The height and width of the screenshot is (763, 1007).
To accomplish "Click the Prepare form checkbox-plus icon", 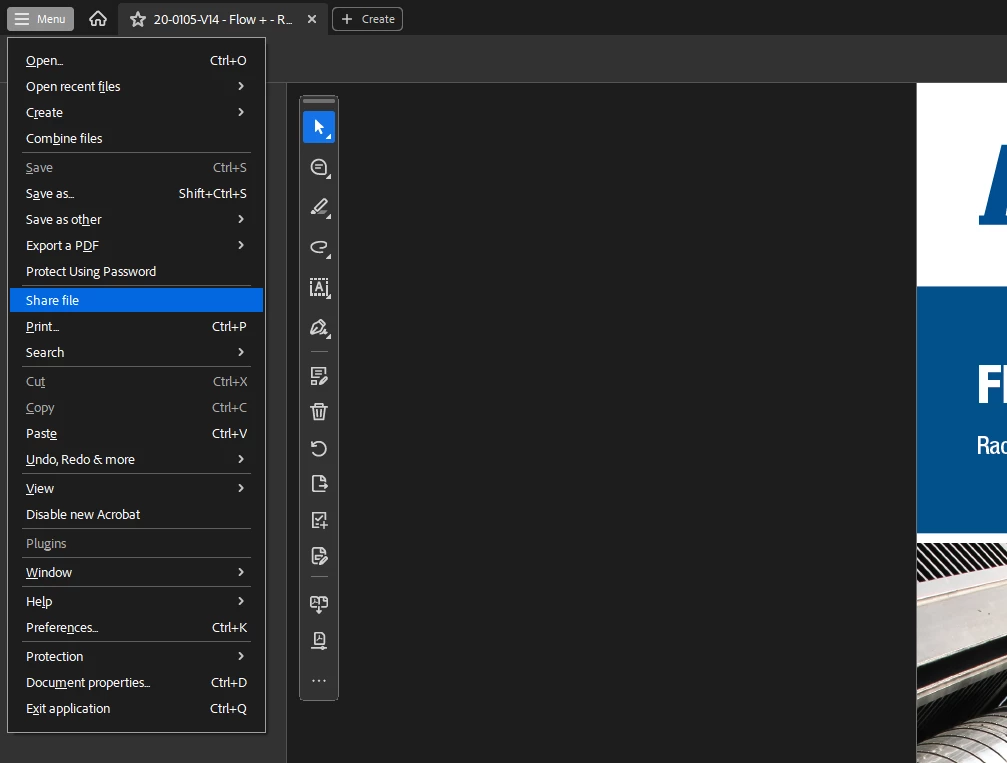I will [x=319, y=520].
